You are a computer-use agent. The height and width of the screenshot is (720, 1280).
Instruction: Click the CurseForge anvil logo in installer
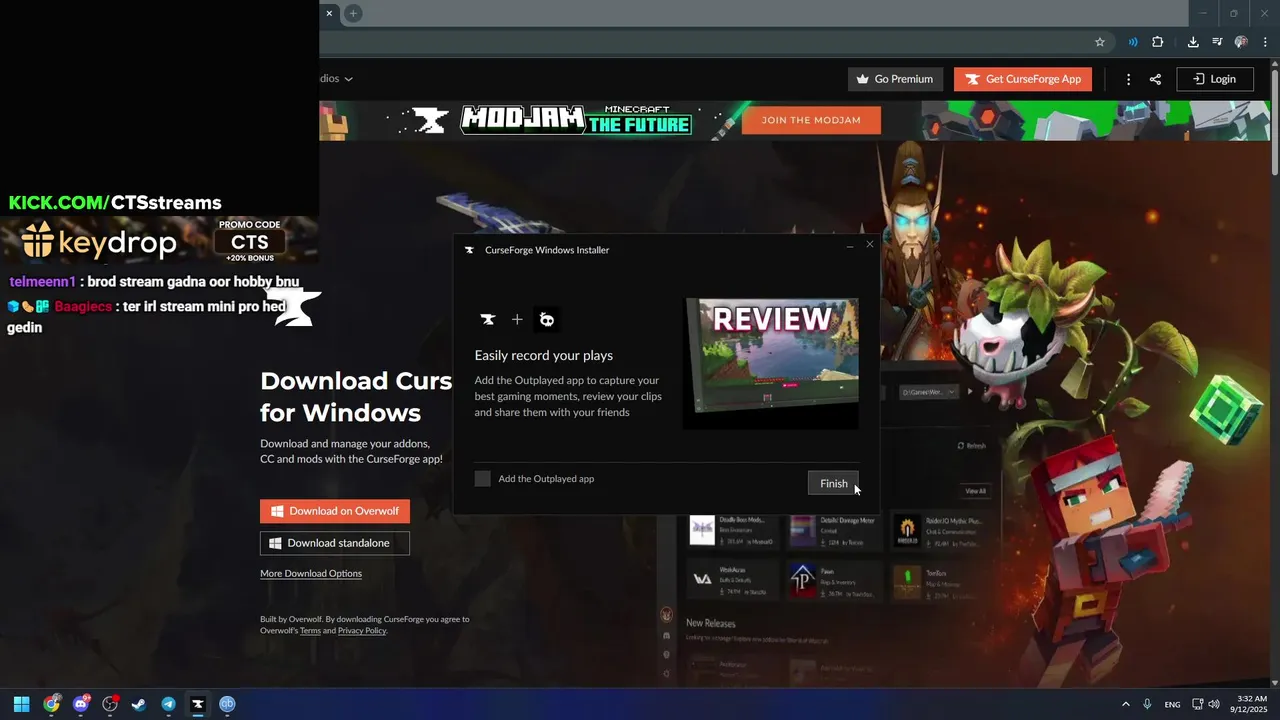click(x=488, y=319)
